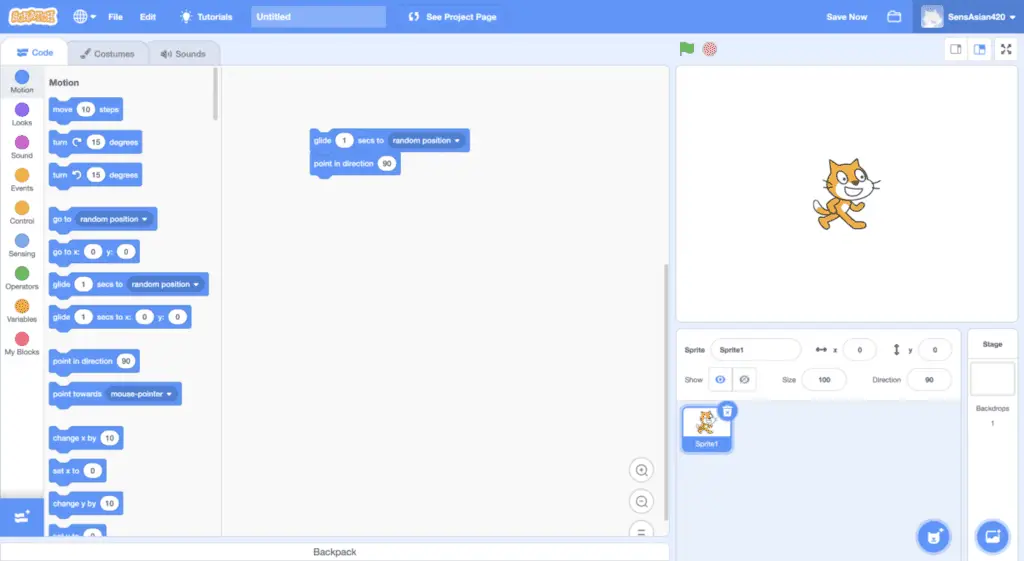Open the SensAsian420 account menu
Screen dimensions: 1024x561
[x=969, y=17]
